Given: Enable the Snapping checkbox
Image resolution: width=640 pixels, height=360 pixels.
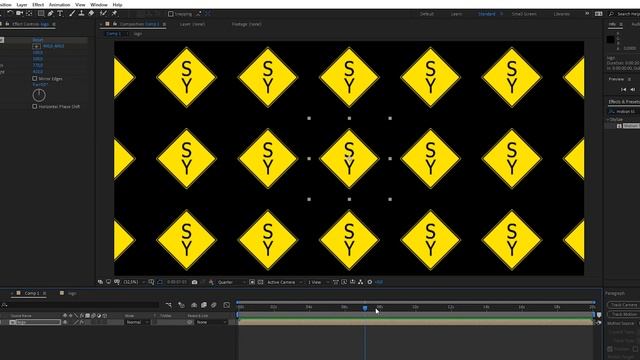Looking at the screenshot, I should pyautogui.click(x=171, y=14).
